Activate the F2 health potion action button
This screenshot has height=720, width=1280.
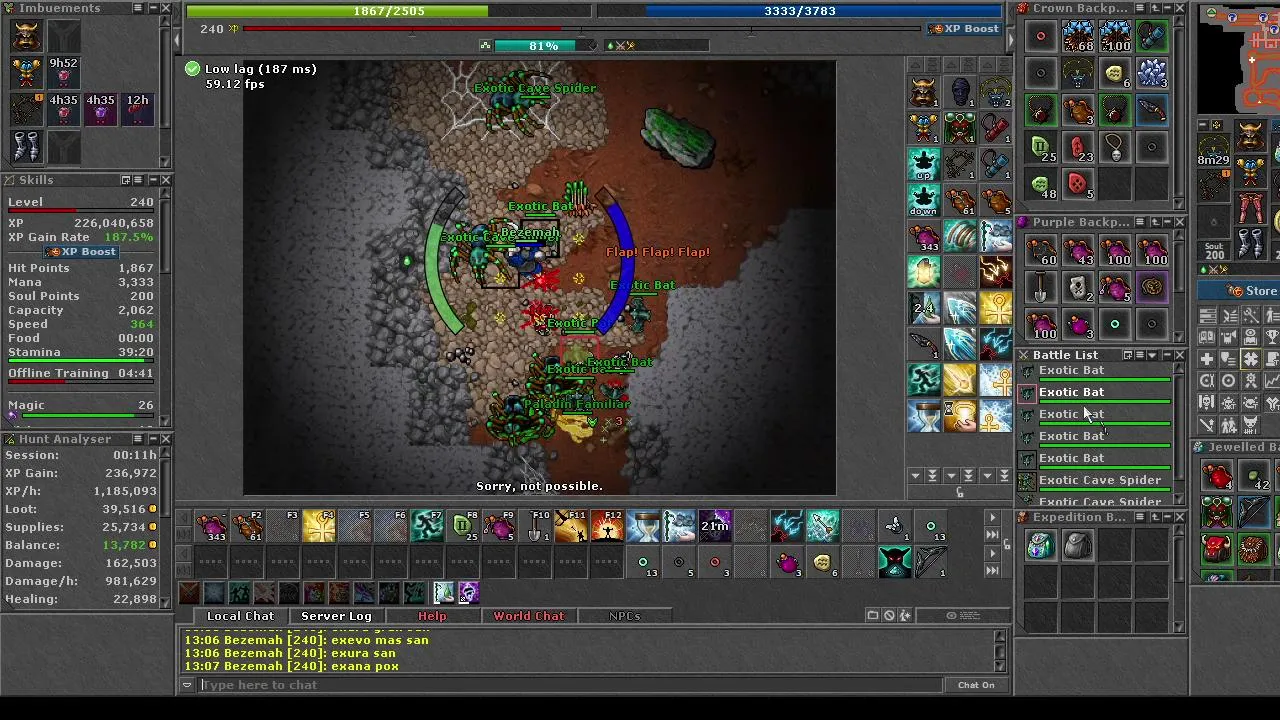coord(247,526)
